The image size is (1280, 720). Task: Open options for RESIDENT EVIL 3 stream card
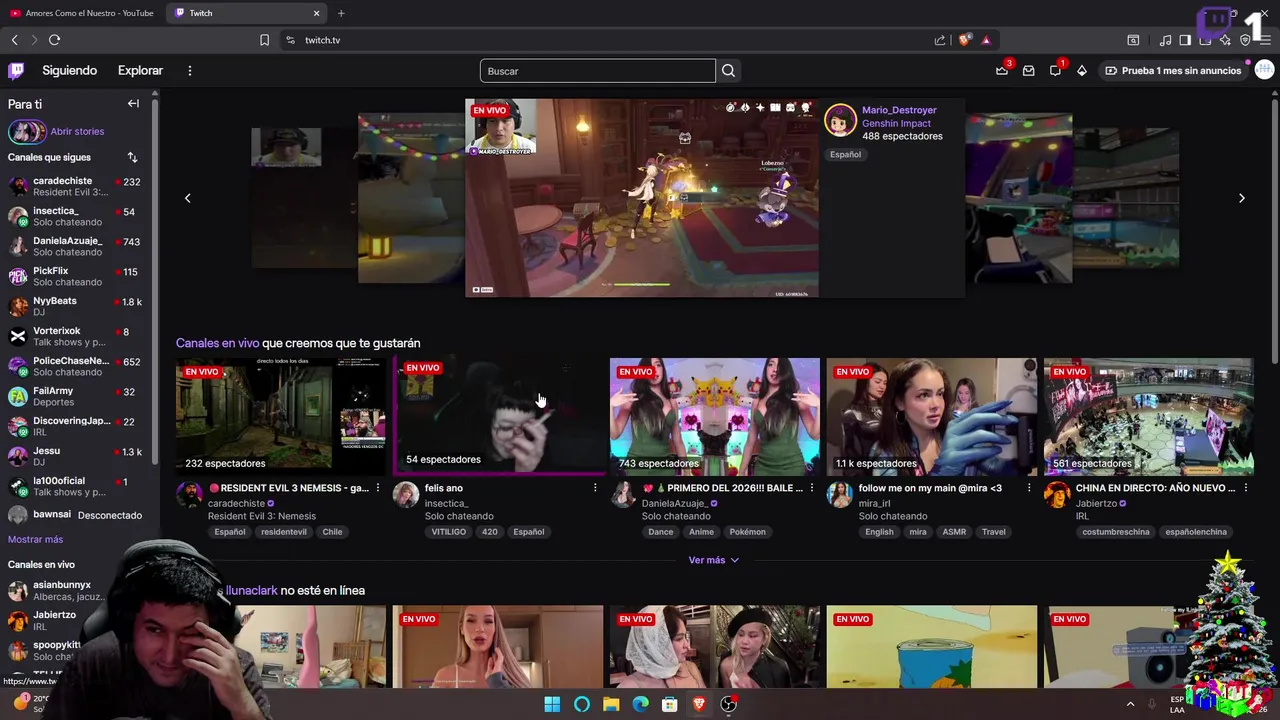[378, 488]
